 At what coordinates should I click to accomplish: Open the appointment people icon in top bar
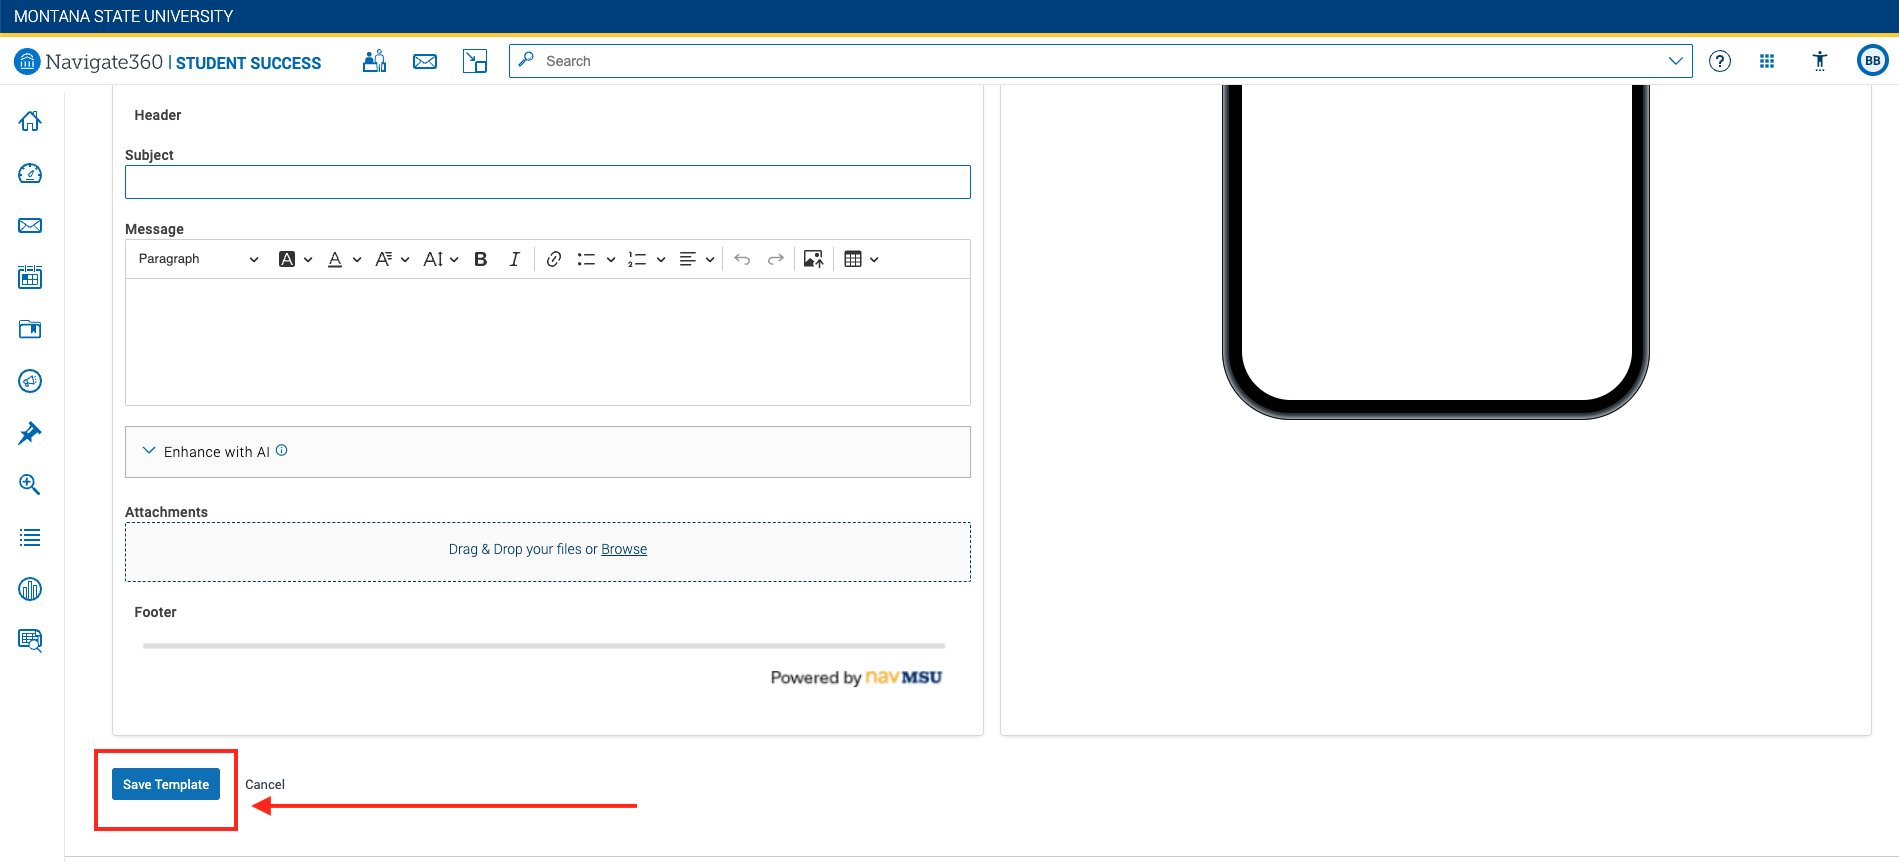click(375, 61)
